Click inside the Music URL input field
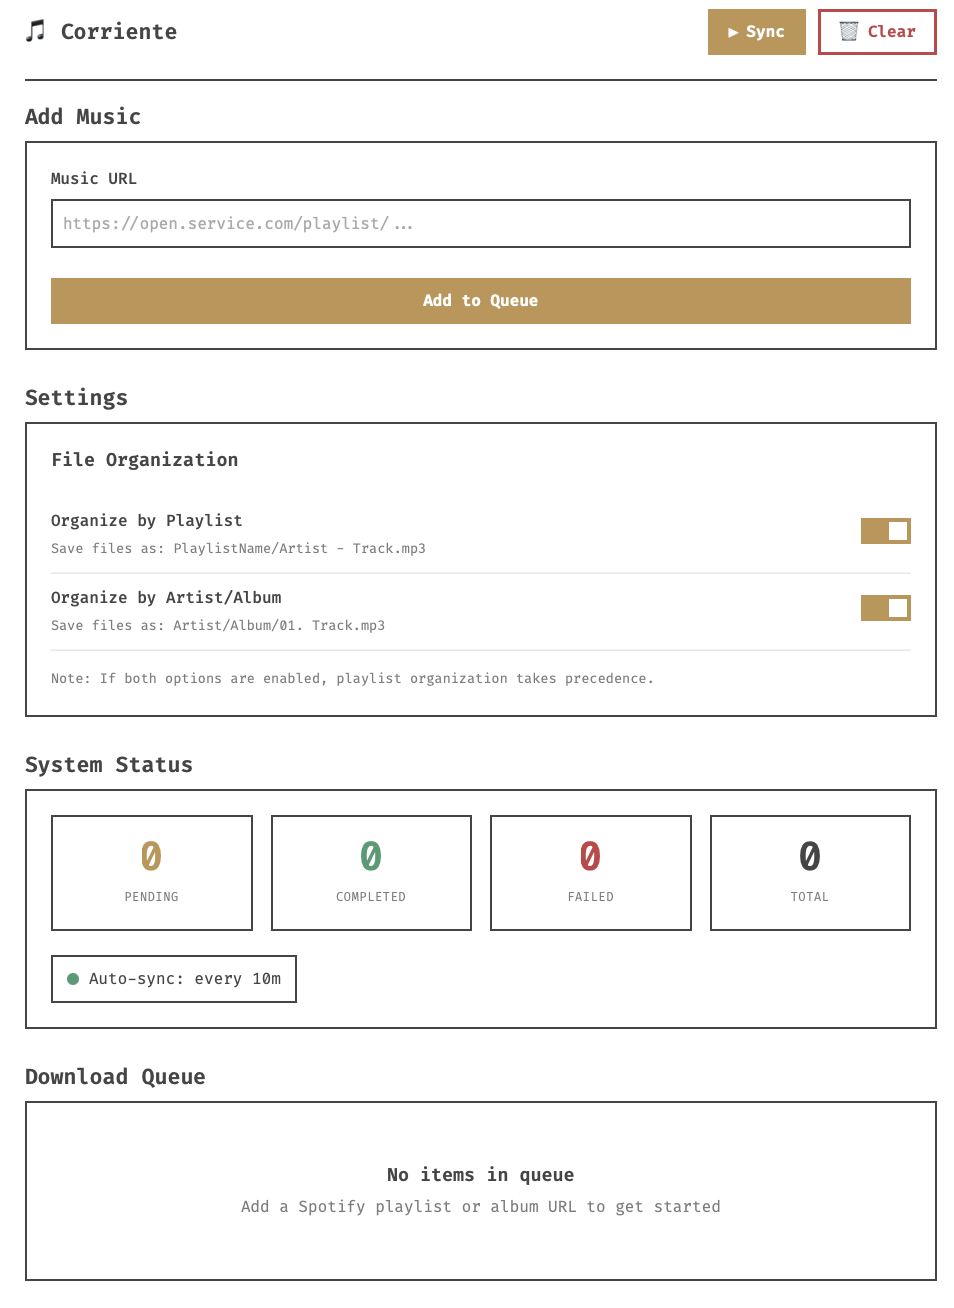The height and width of the screenshot is (1308, 954). pyautogui.click(x=480, y=223)
